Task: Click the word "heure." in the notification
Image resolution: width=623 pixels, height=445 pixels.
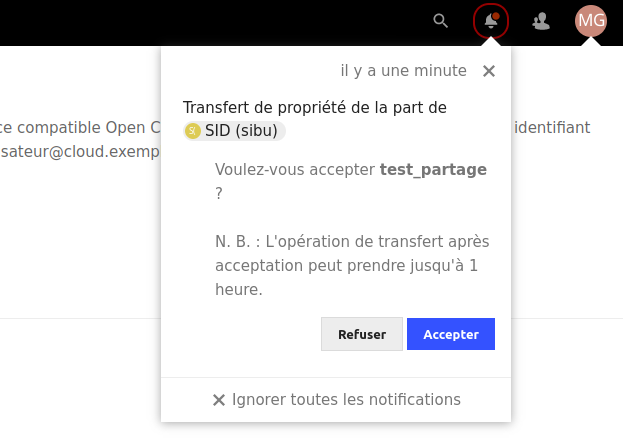Action: pos(239,289)
